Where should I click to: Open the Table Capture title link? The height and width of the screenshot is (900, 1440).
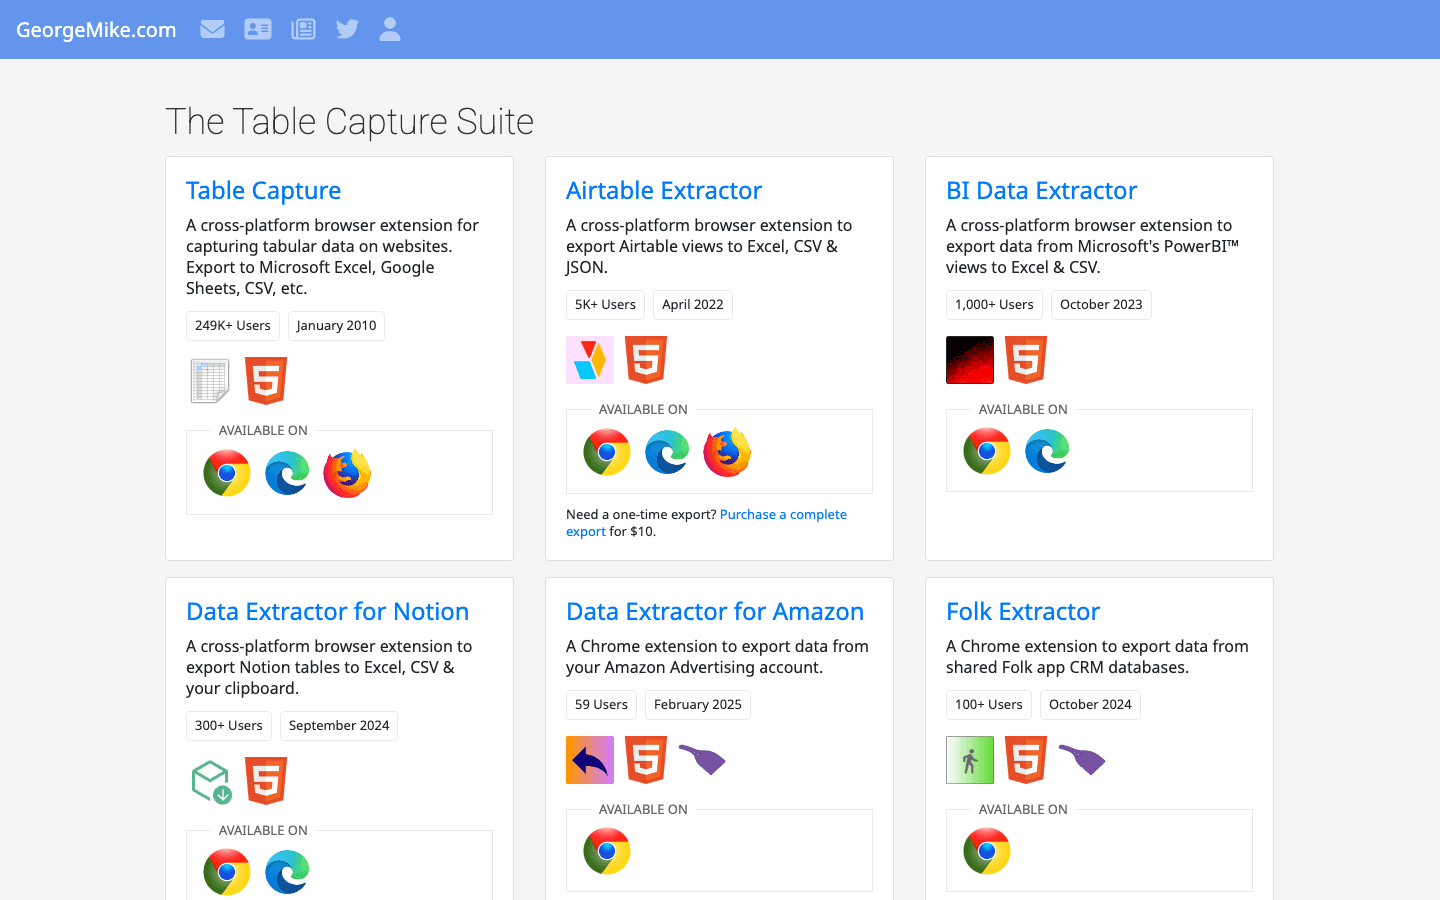(263, 190)
